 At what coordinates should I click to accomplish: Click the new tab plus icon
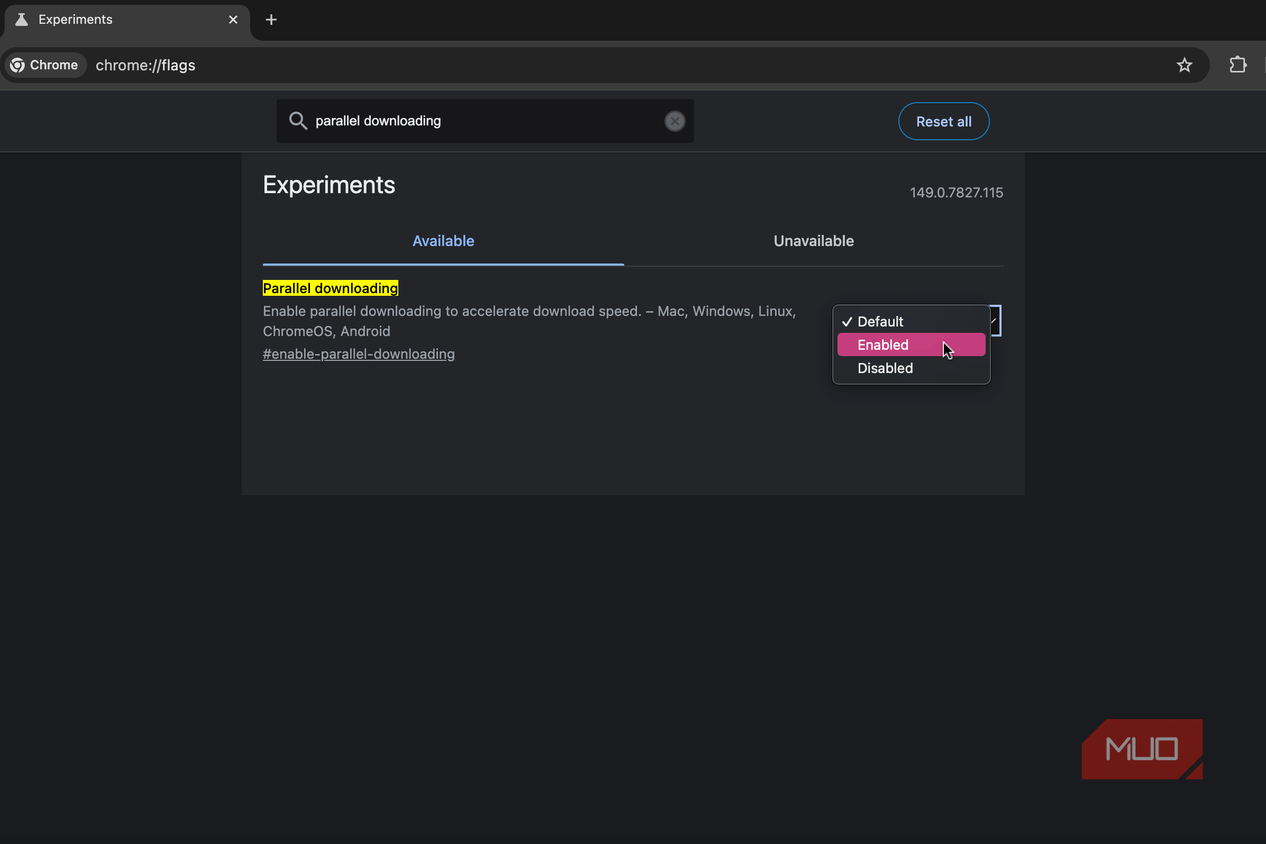(x=271, y=20)
